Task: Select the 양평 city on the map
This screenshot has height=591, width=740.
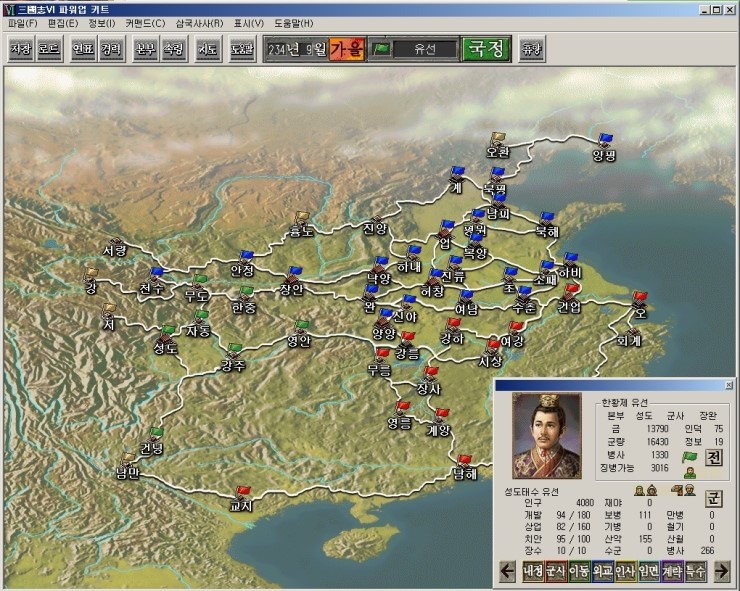Action: pyautogui.click(x=604, y=148)
